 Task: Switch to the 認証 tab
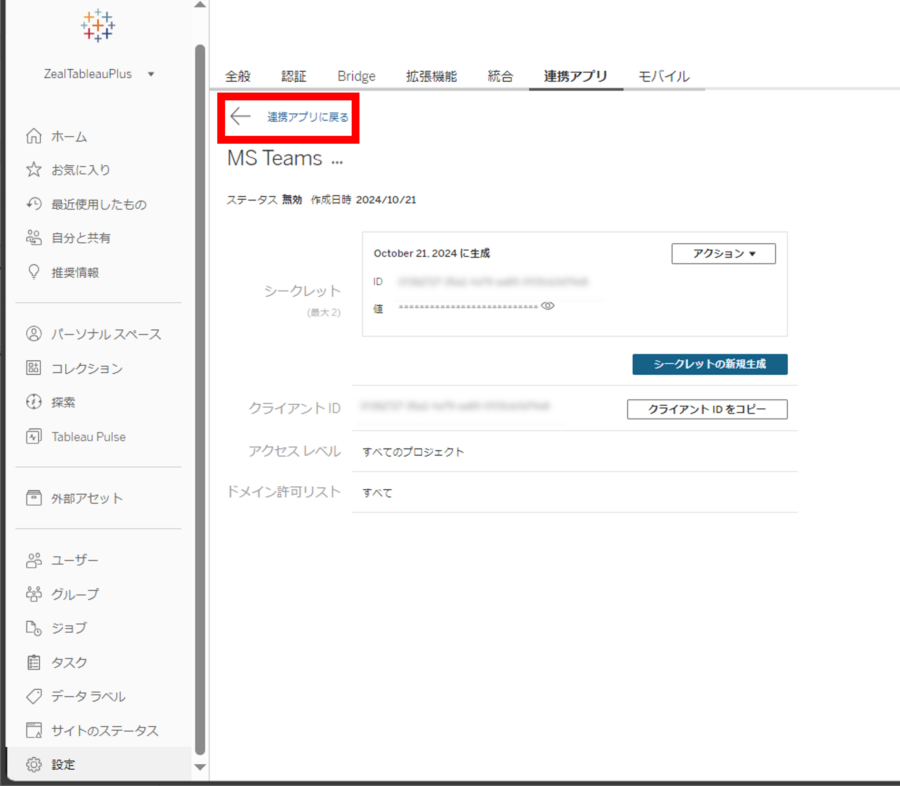[x=293, y=76]
